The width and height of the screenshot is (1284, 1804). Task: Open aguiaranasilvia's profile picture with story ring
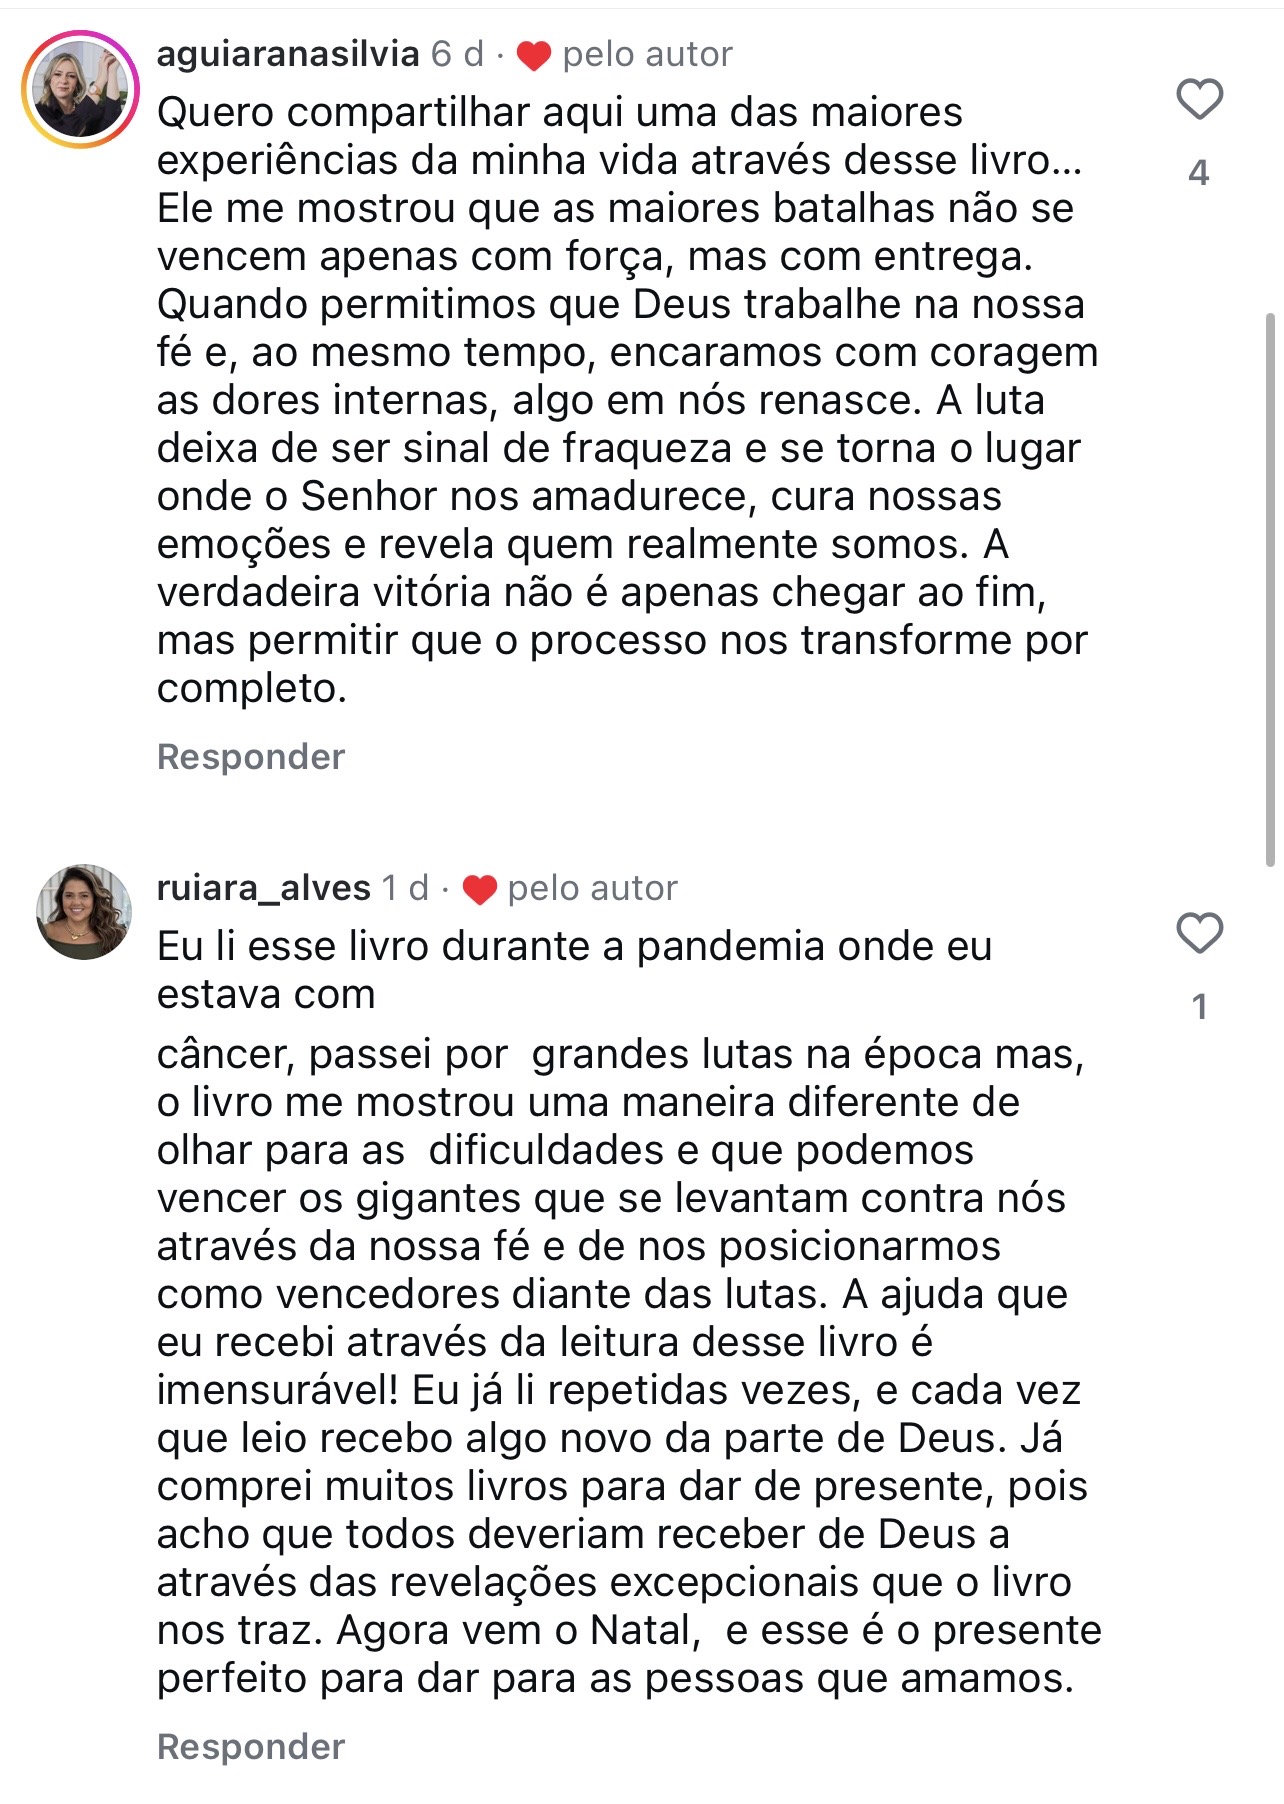pos(81,90)
